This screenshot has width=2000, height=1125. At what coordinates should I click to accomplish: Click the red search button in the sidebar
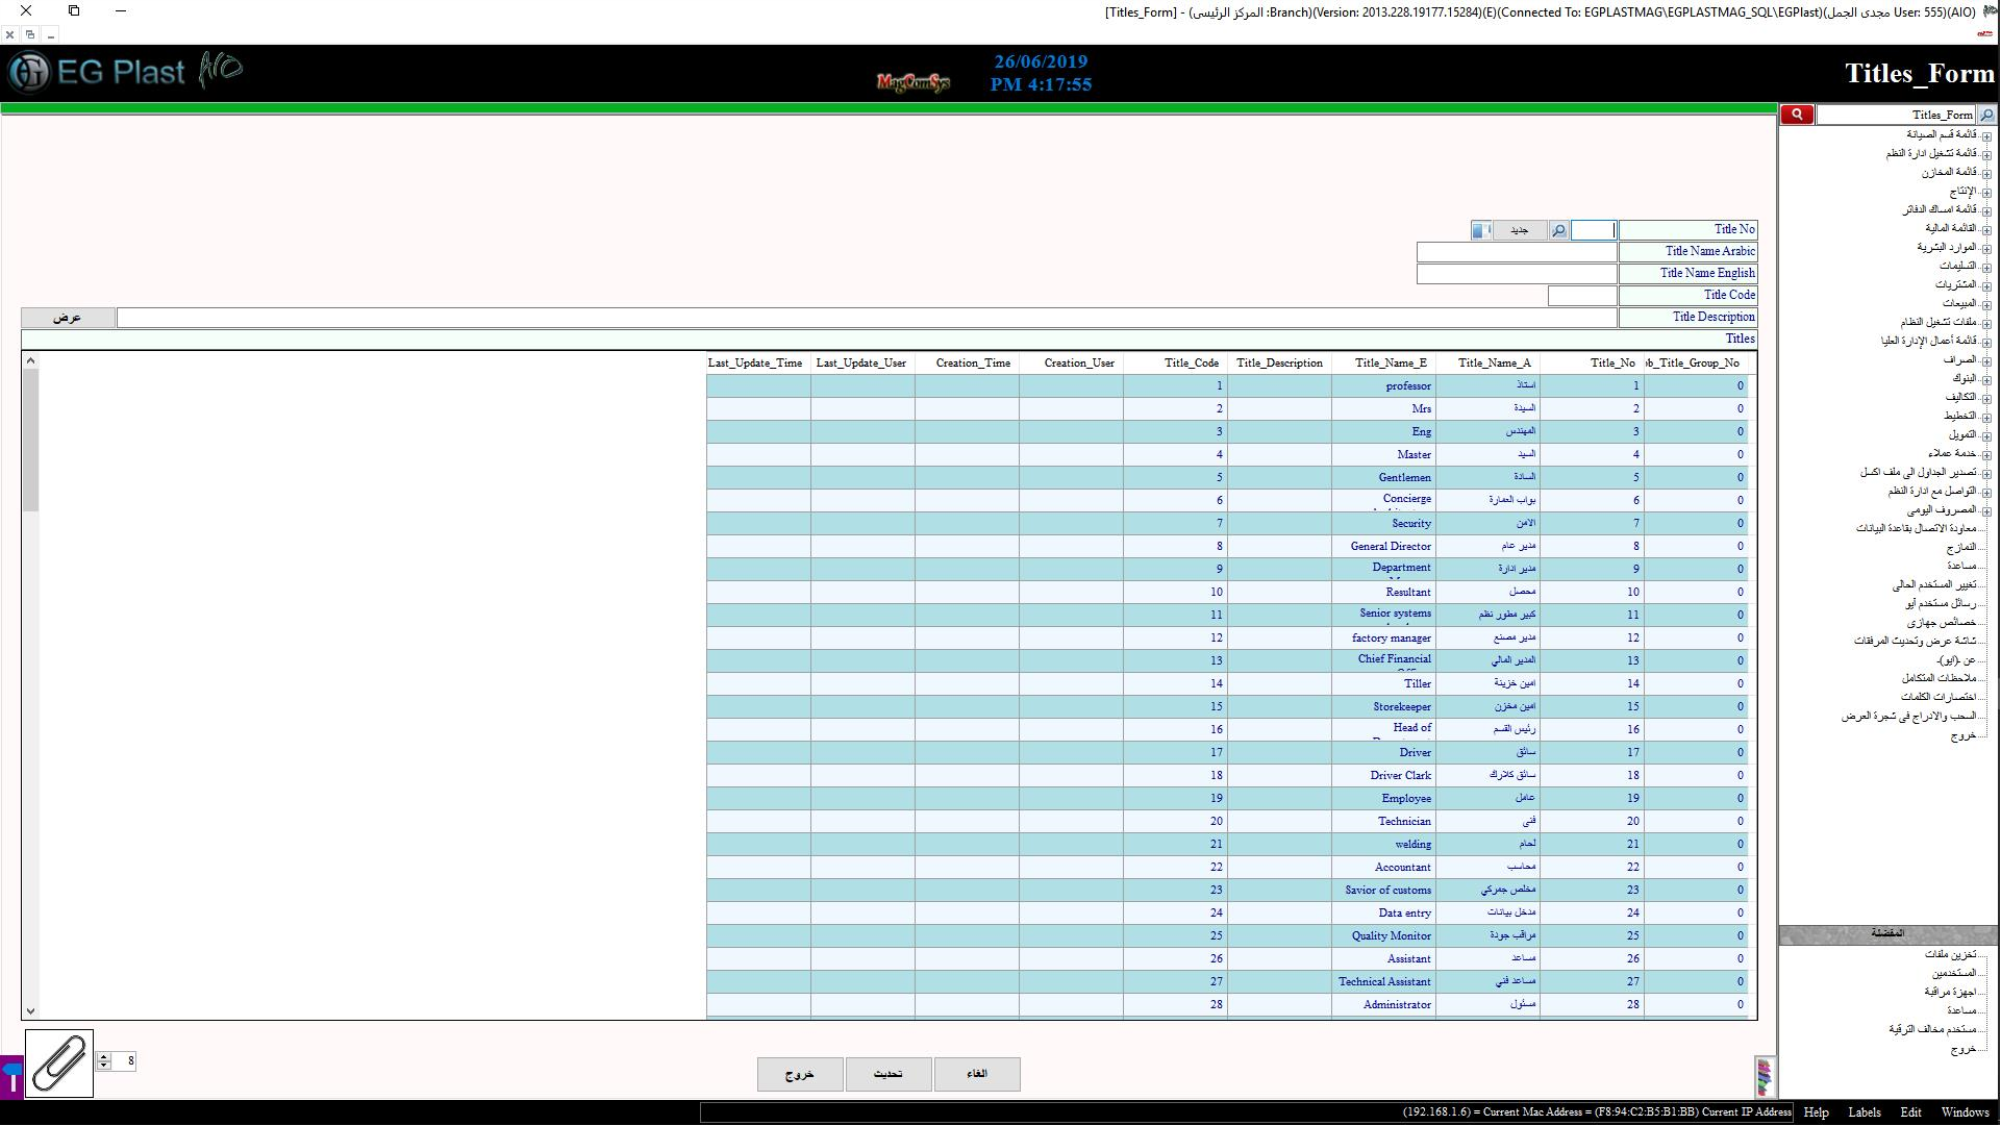pyautogui.click(x=1796, y=115)
